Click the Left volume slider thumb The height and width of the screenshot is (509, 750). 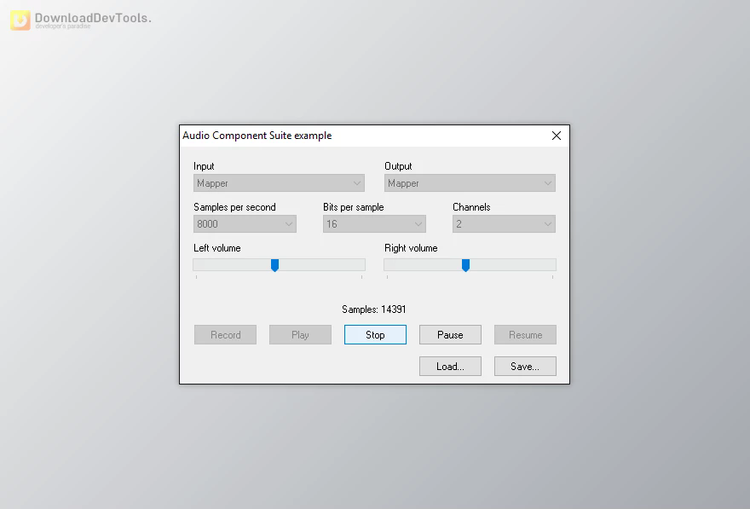tap(275, 265)
